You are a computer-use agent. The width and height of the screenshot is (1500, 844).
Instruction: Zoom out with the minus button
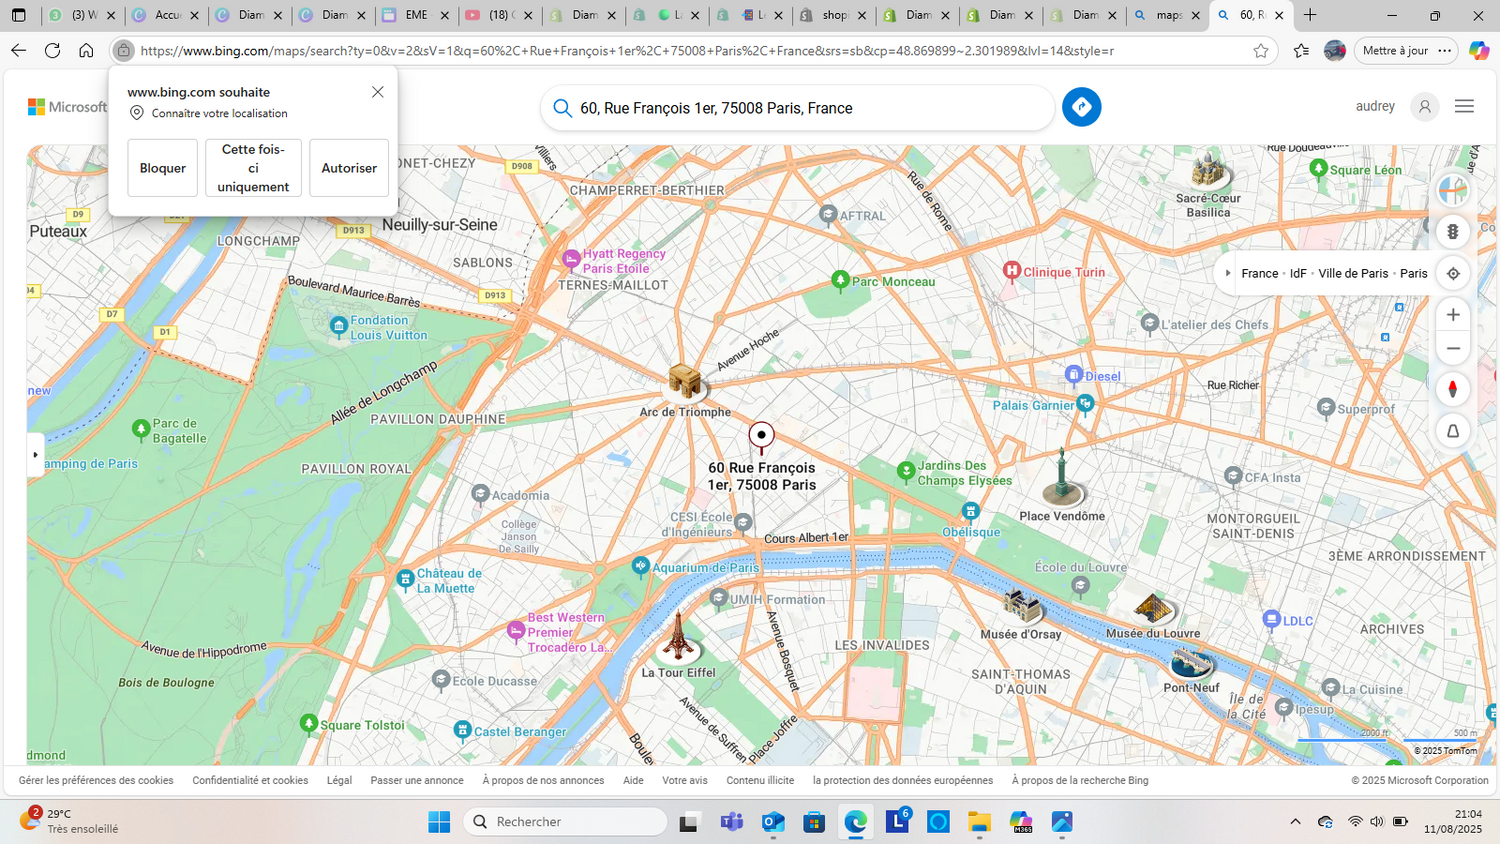(x=1453, y=349)
